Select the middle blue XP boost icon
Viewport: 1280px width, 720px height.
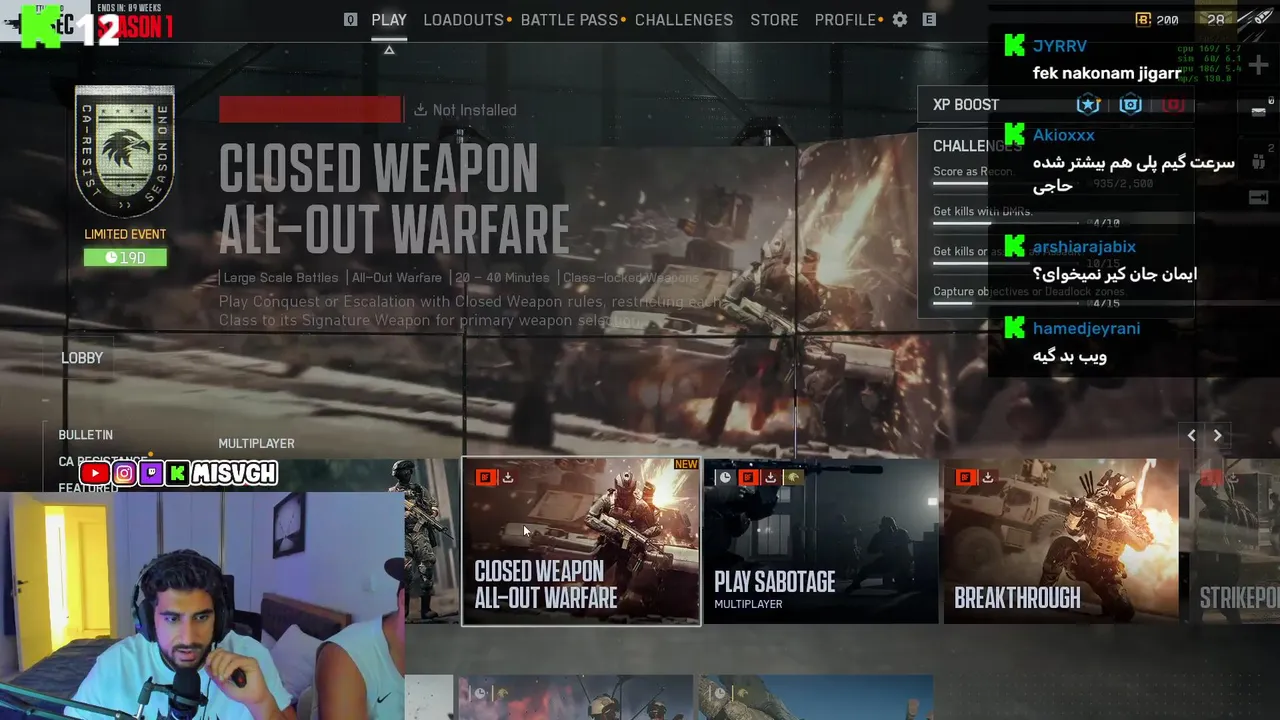tap(1130, 104)
